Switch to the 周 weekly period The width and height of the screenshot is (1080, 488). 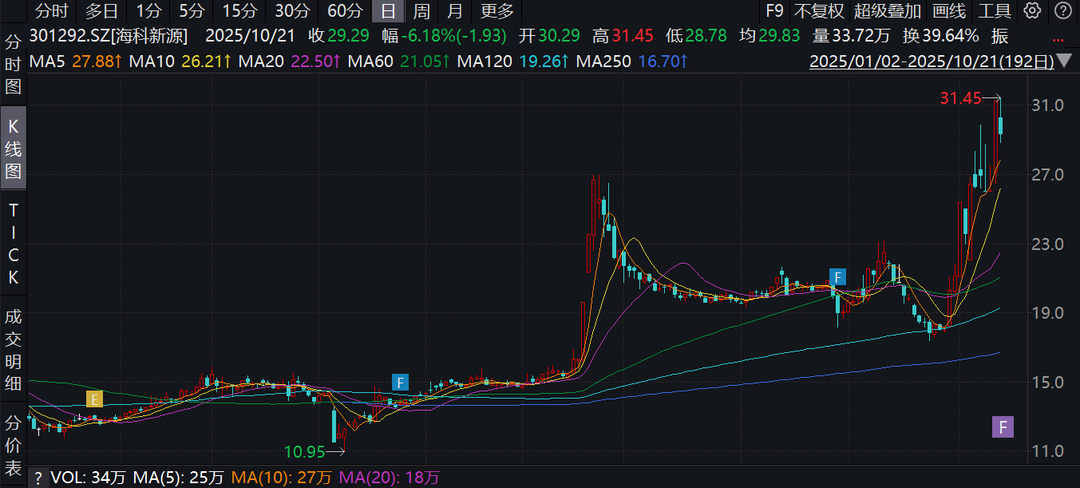pos(422,11)
